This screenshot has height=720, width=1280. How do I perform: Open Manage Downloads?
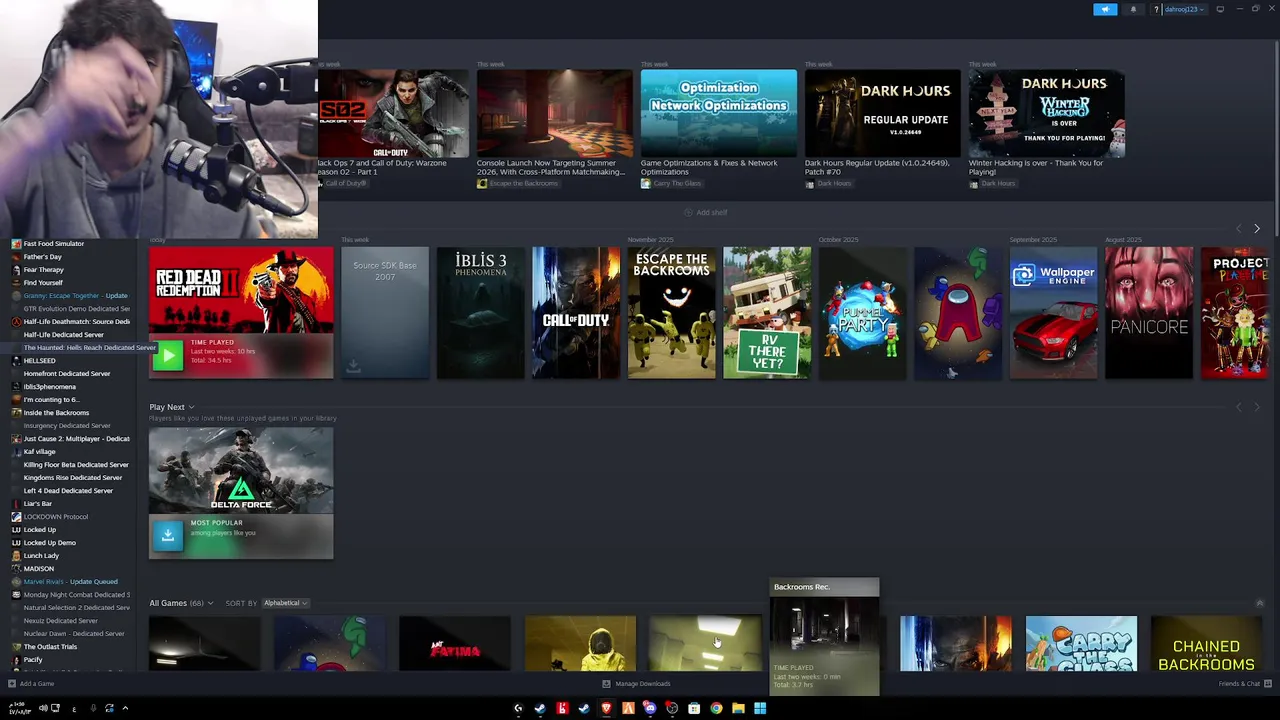click(x=636, y=684)
